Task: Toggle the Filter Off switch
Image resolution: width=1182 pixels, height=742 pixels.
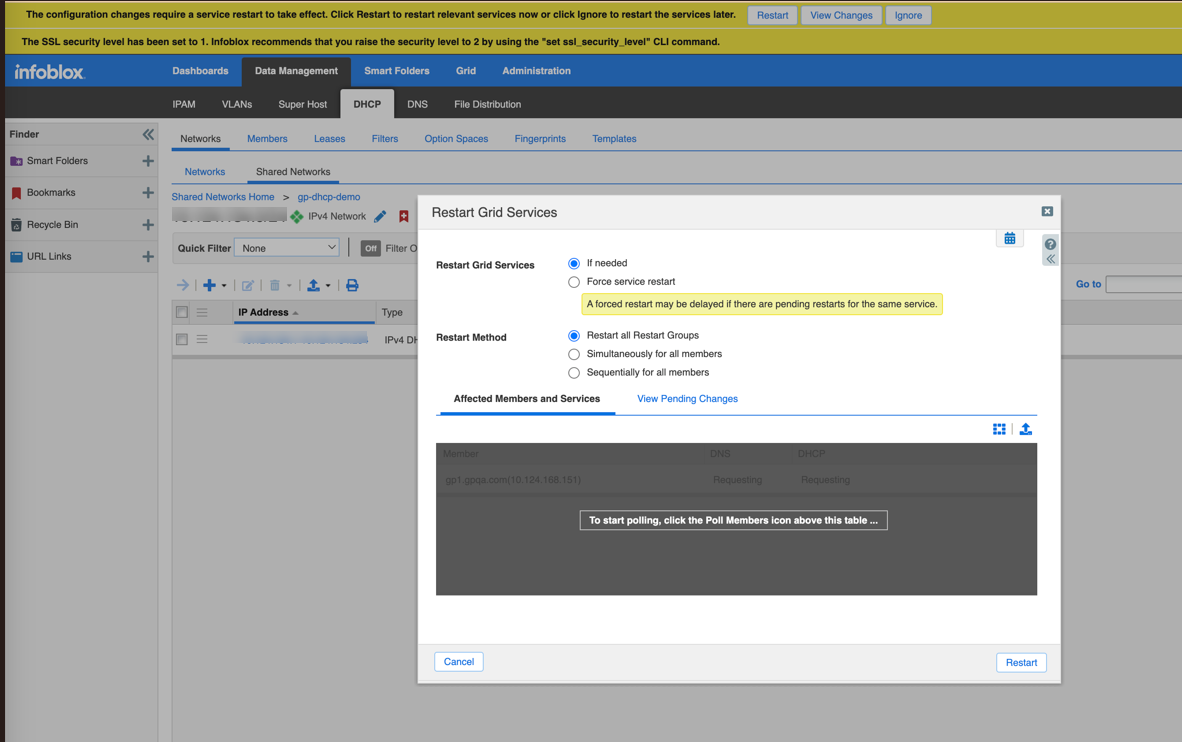Action: 370,248
